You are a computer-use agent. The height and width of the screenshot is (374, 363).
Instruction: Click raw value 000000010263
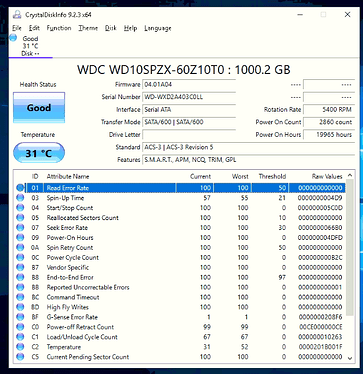320,337
